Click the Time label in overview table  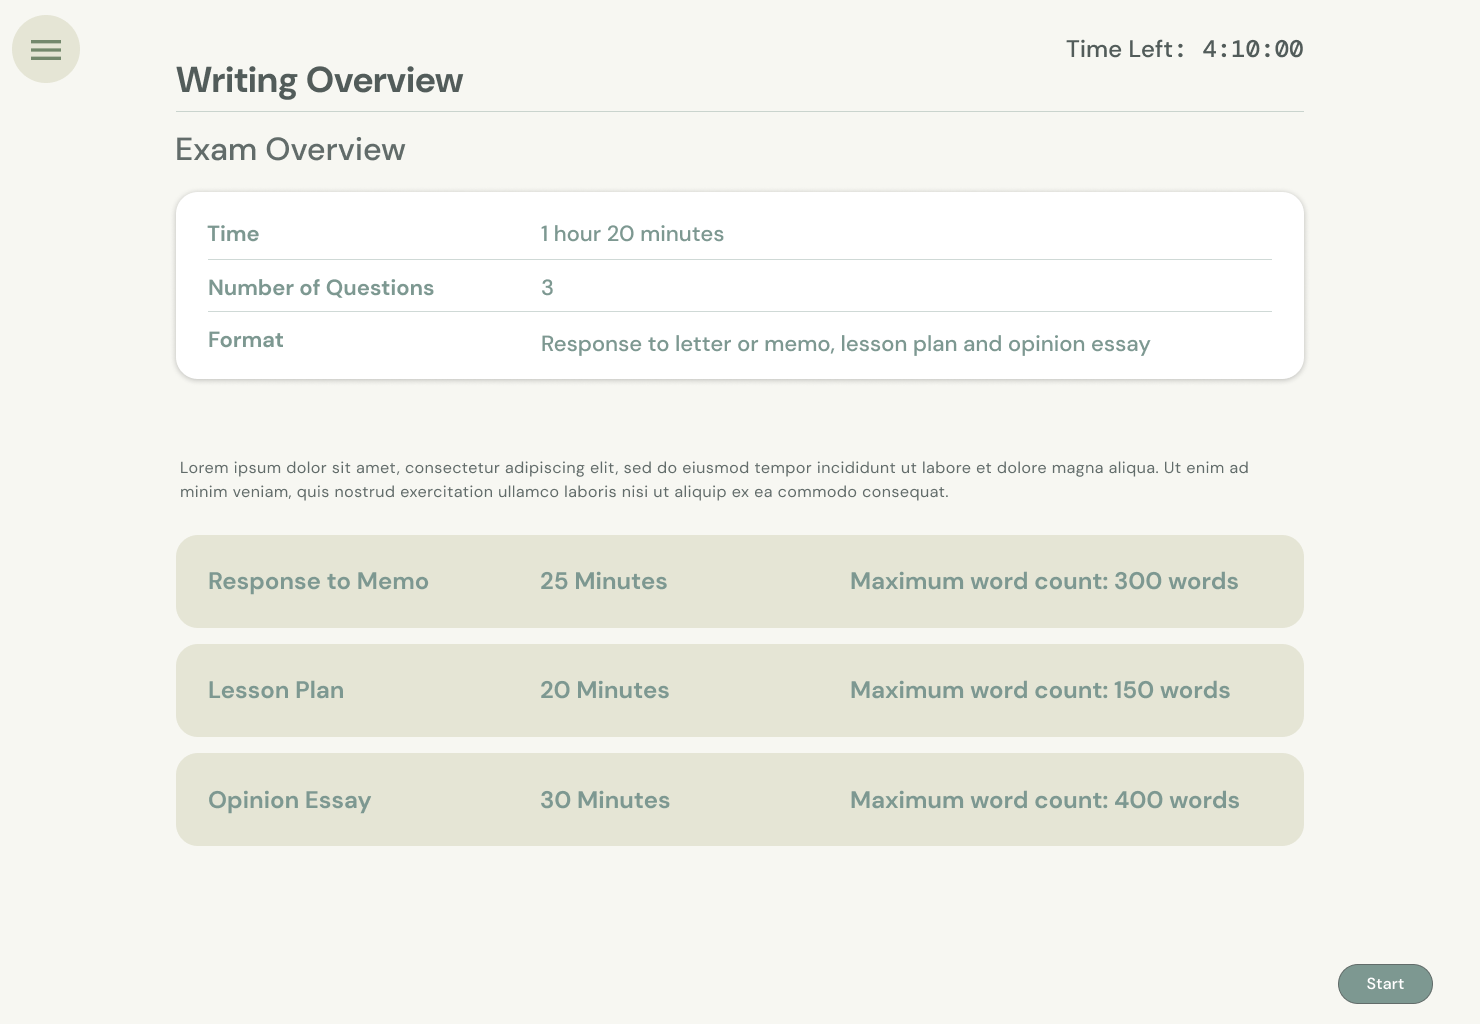[233, 234]
